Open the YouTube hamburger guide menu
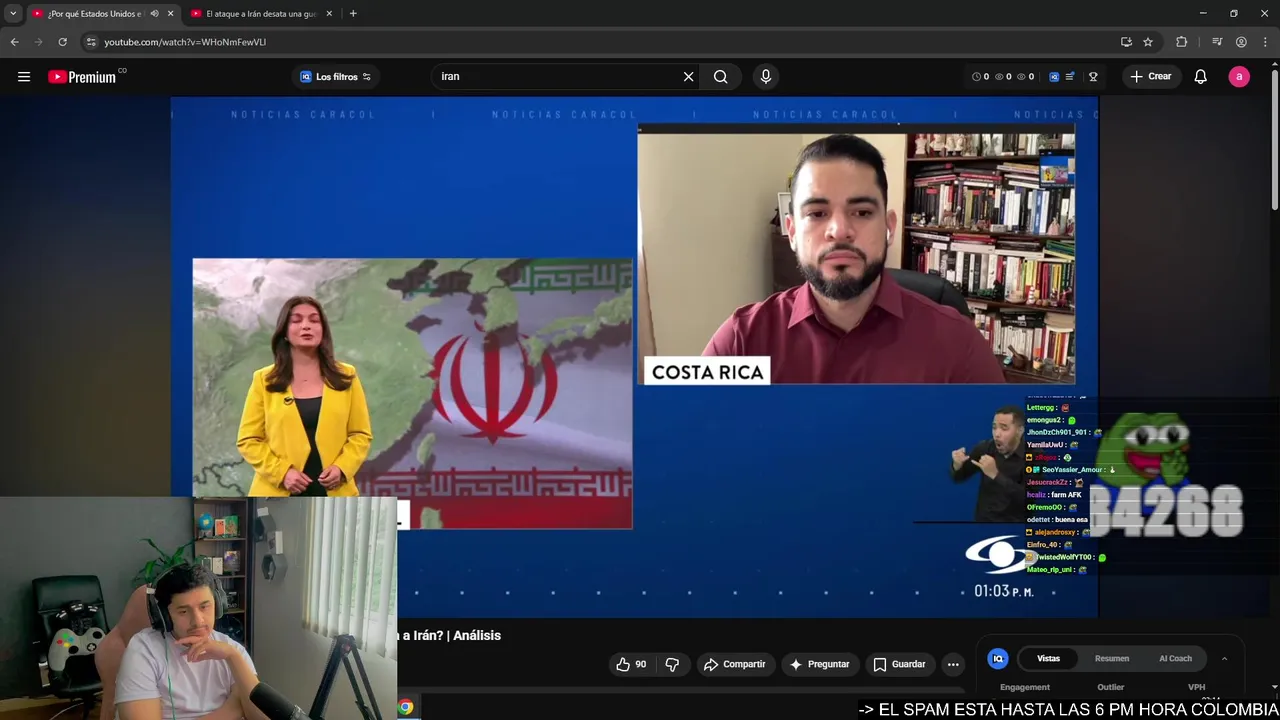The image size is (1280, 720). [24, 77]
